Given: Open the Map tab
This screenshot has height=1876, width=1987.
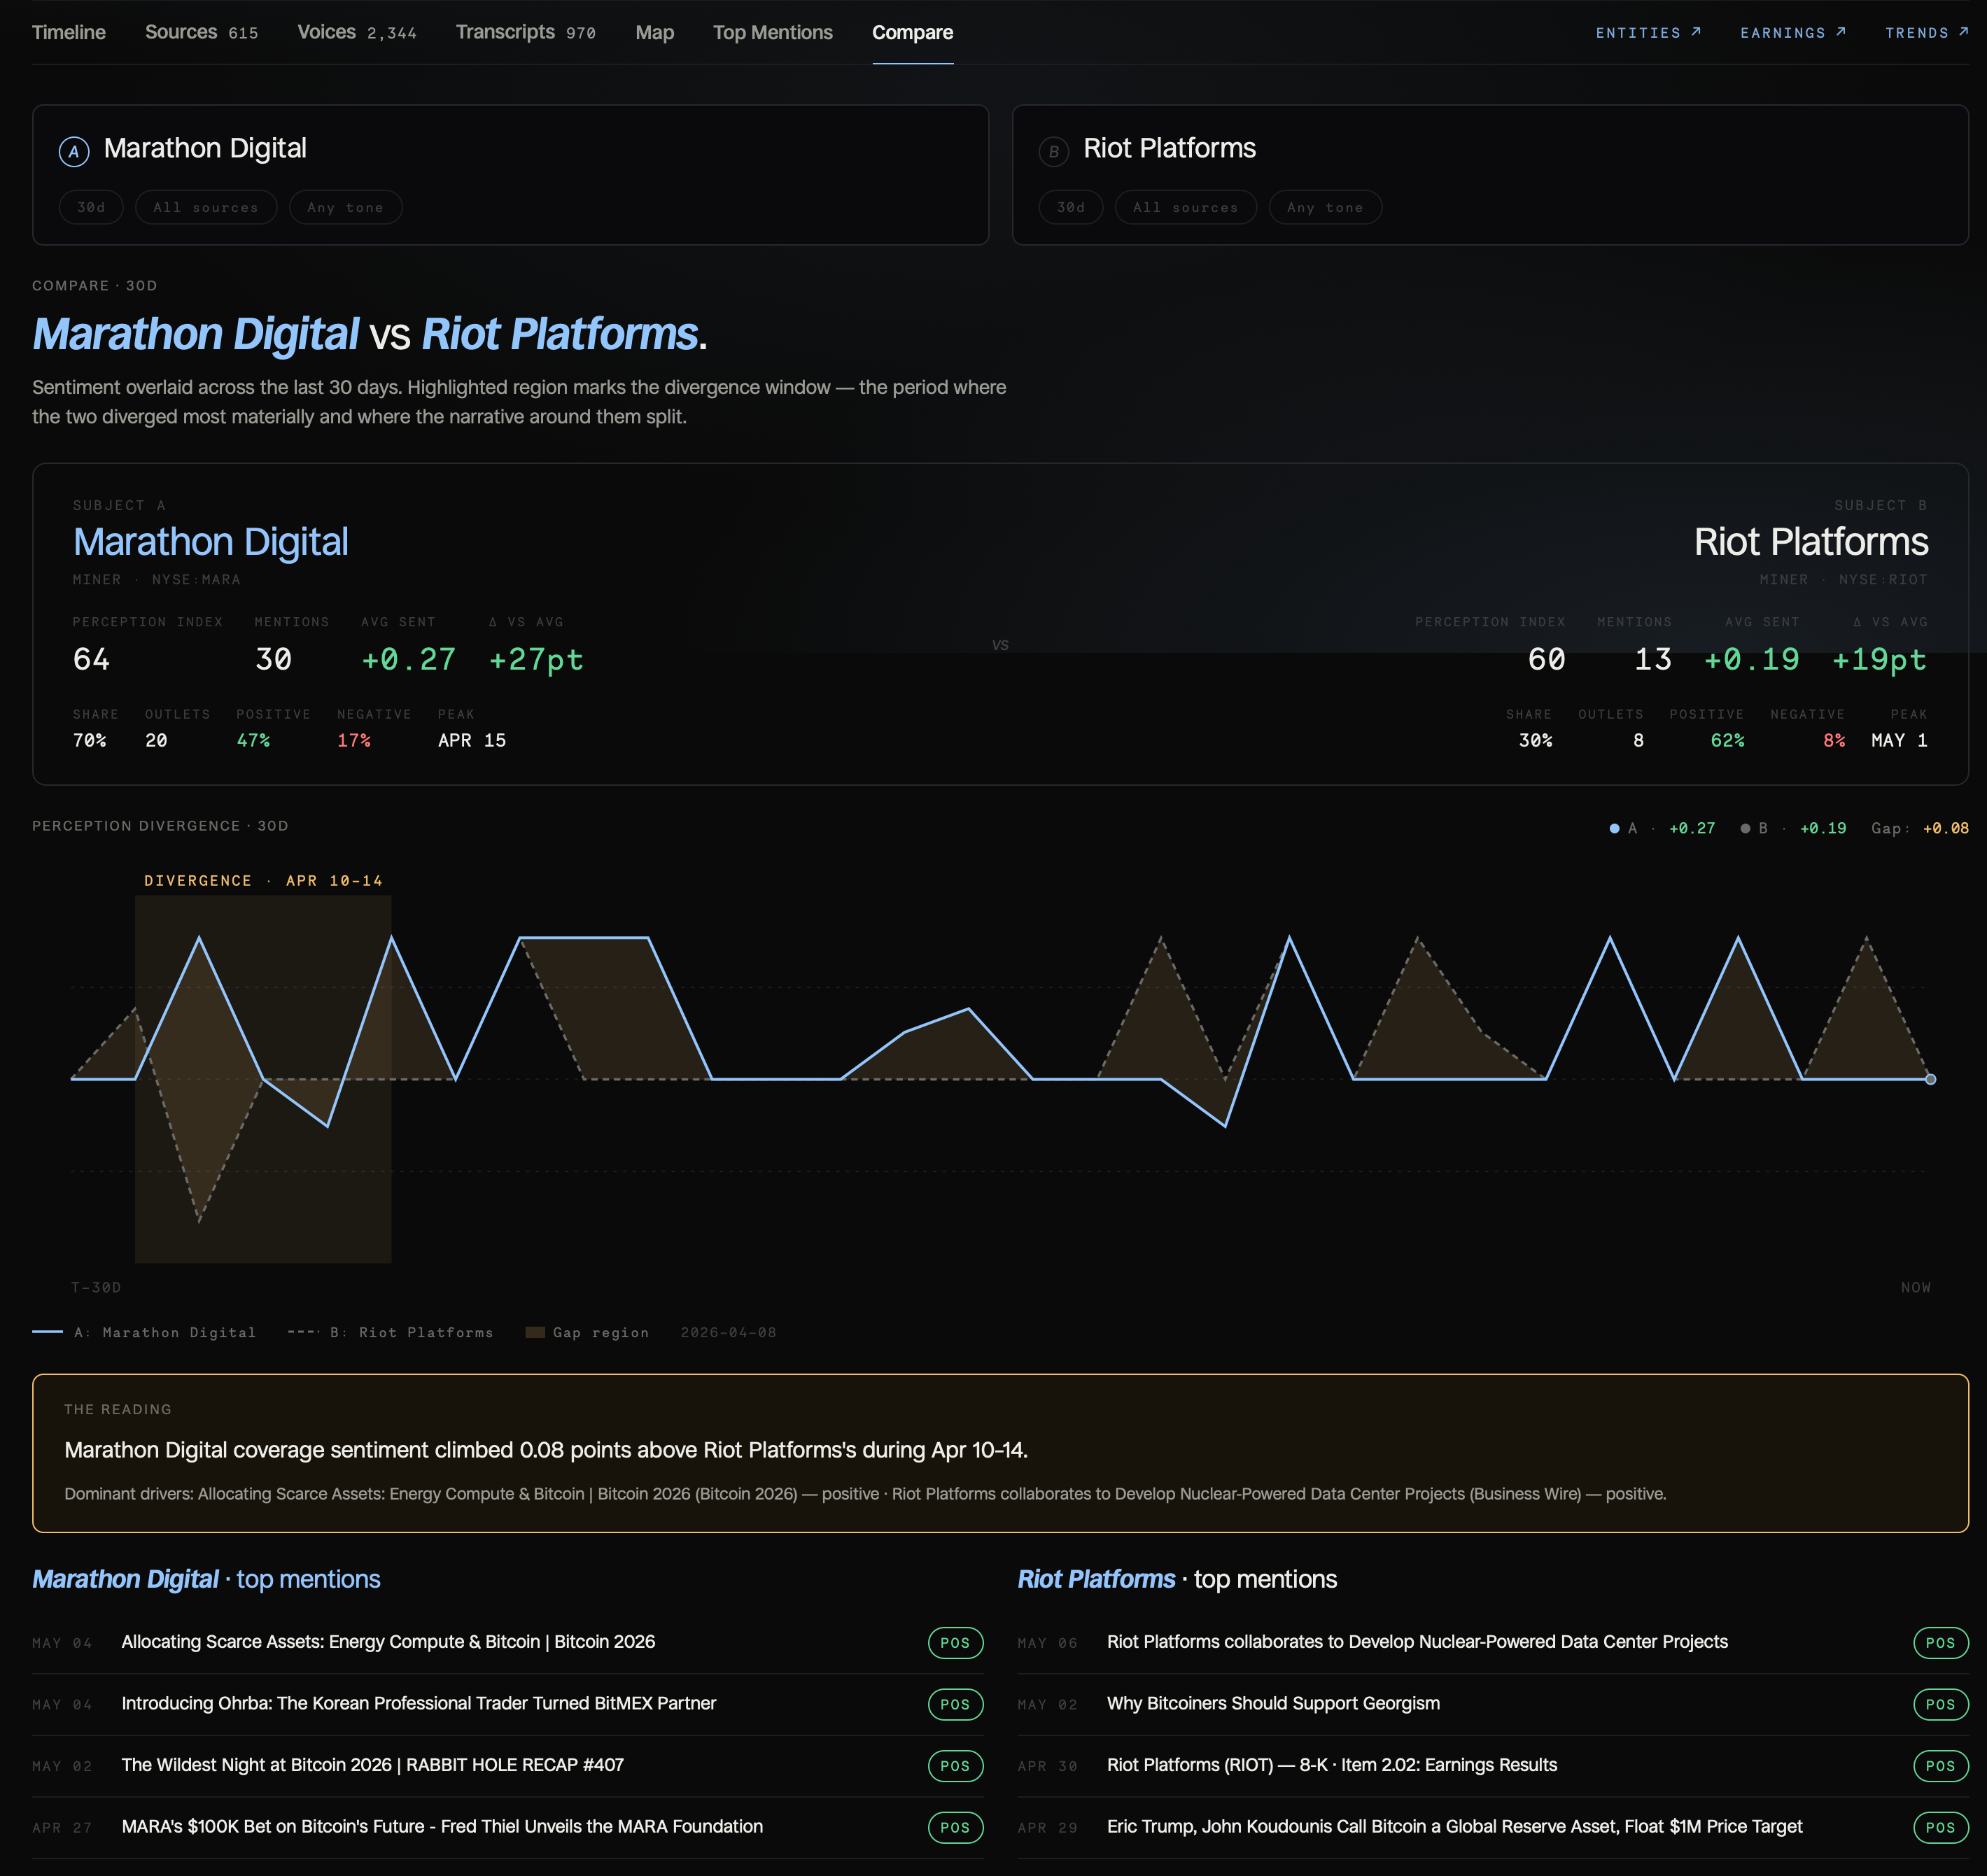Looking at the screenshot, I should (655, 32).
